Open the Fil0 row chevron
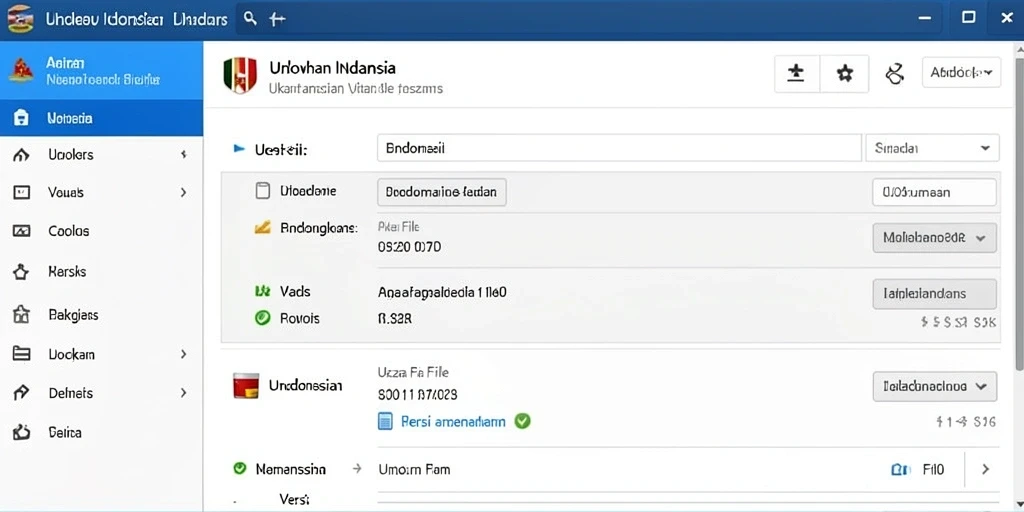Viewport: 1024px width, 512px height. point(985,469)
